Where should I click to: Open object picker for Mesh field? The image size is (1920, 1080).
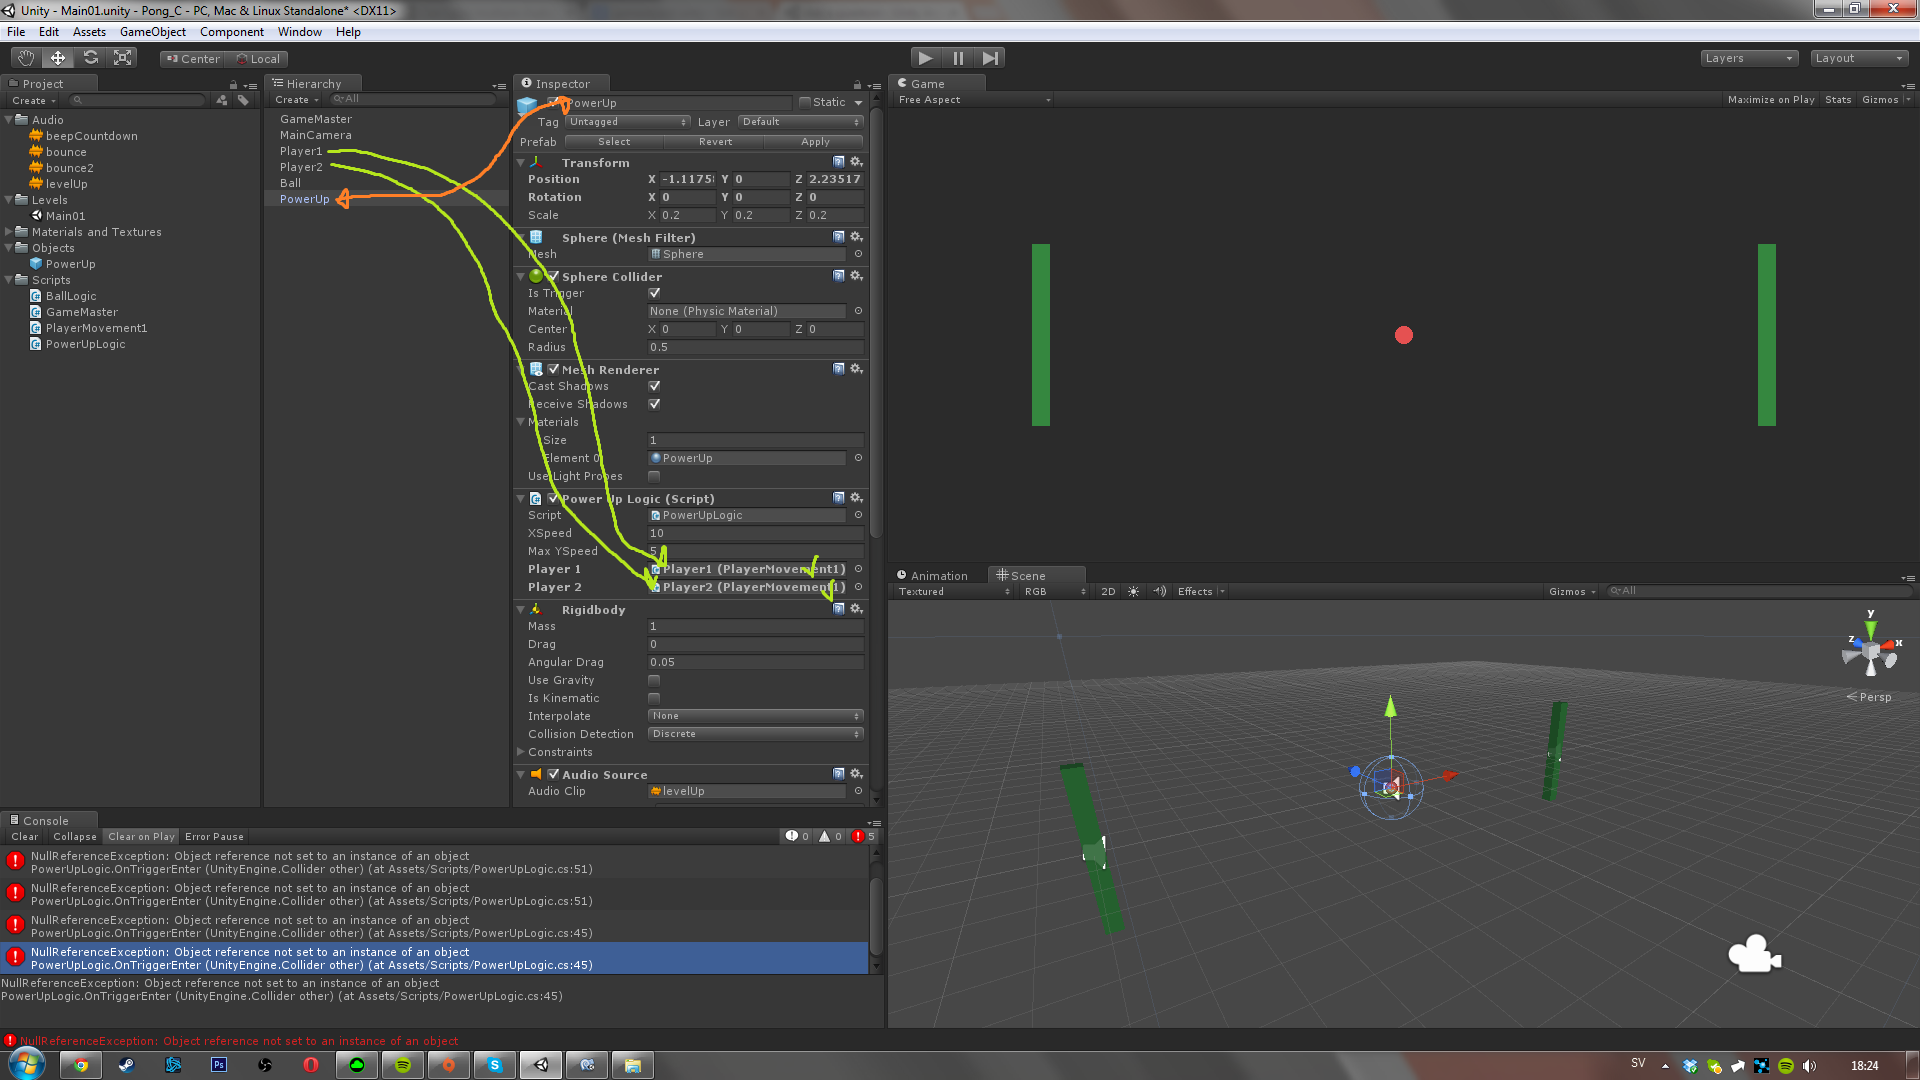(x=858, y=254)
